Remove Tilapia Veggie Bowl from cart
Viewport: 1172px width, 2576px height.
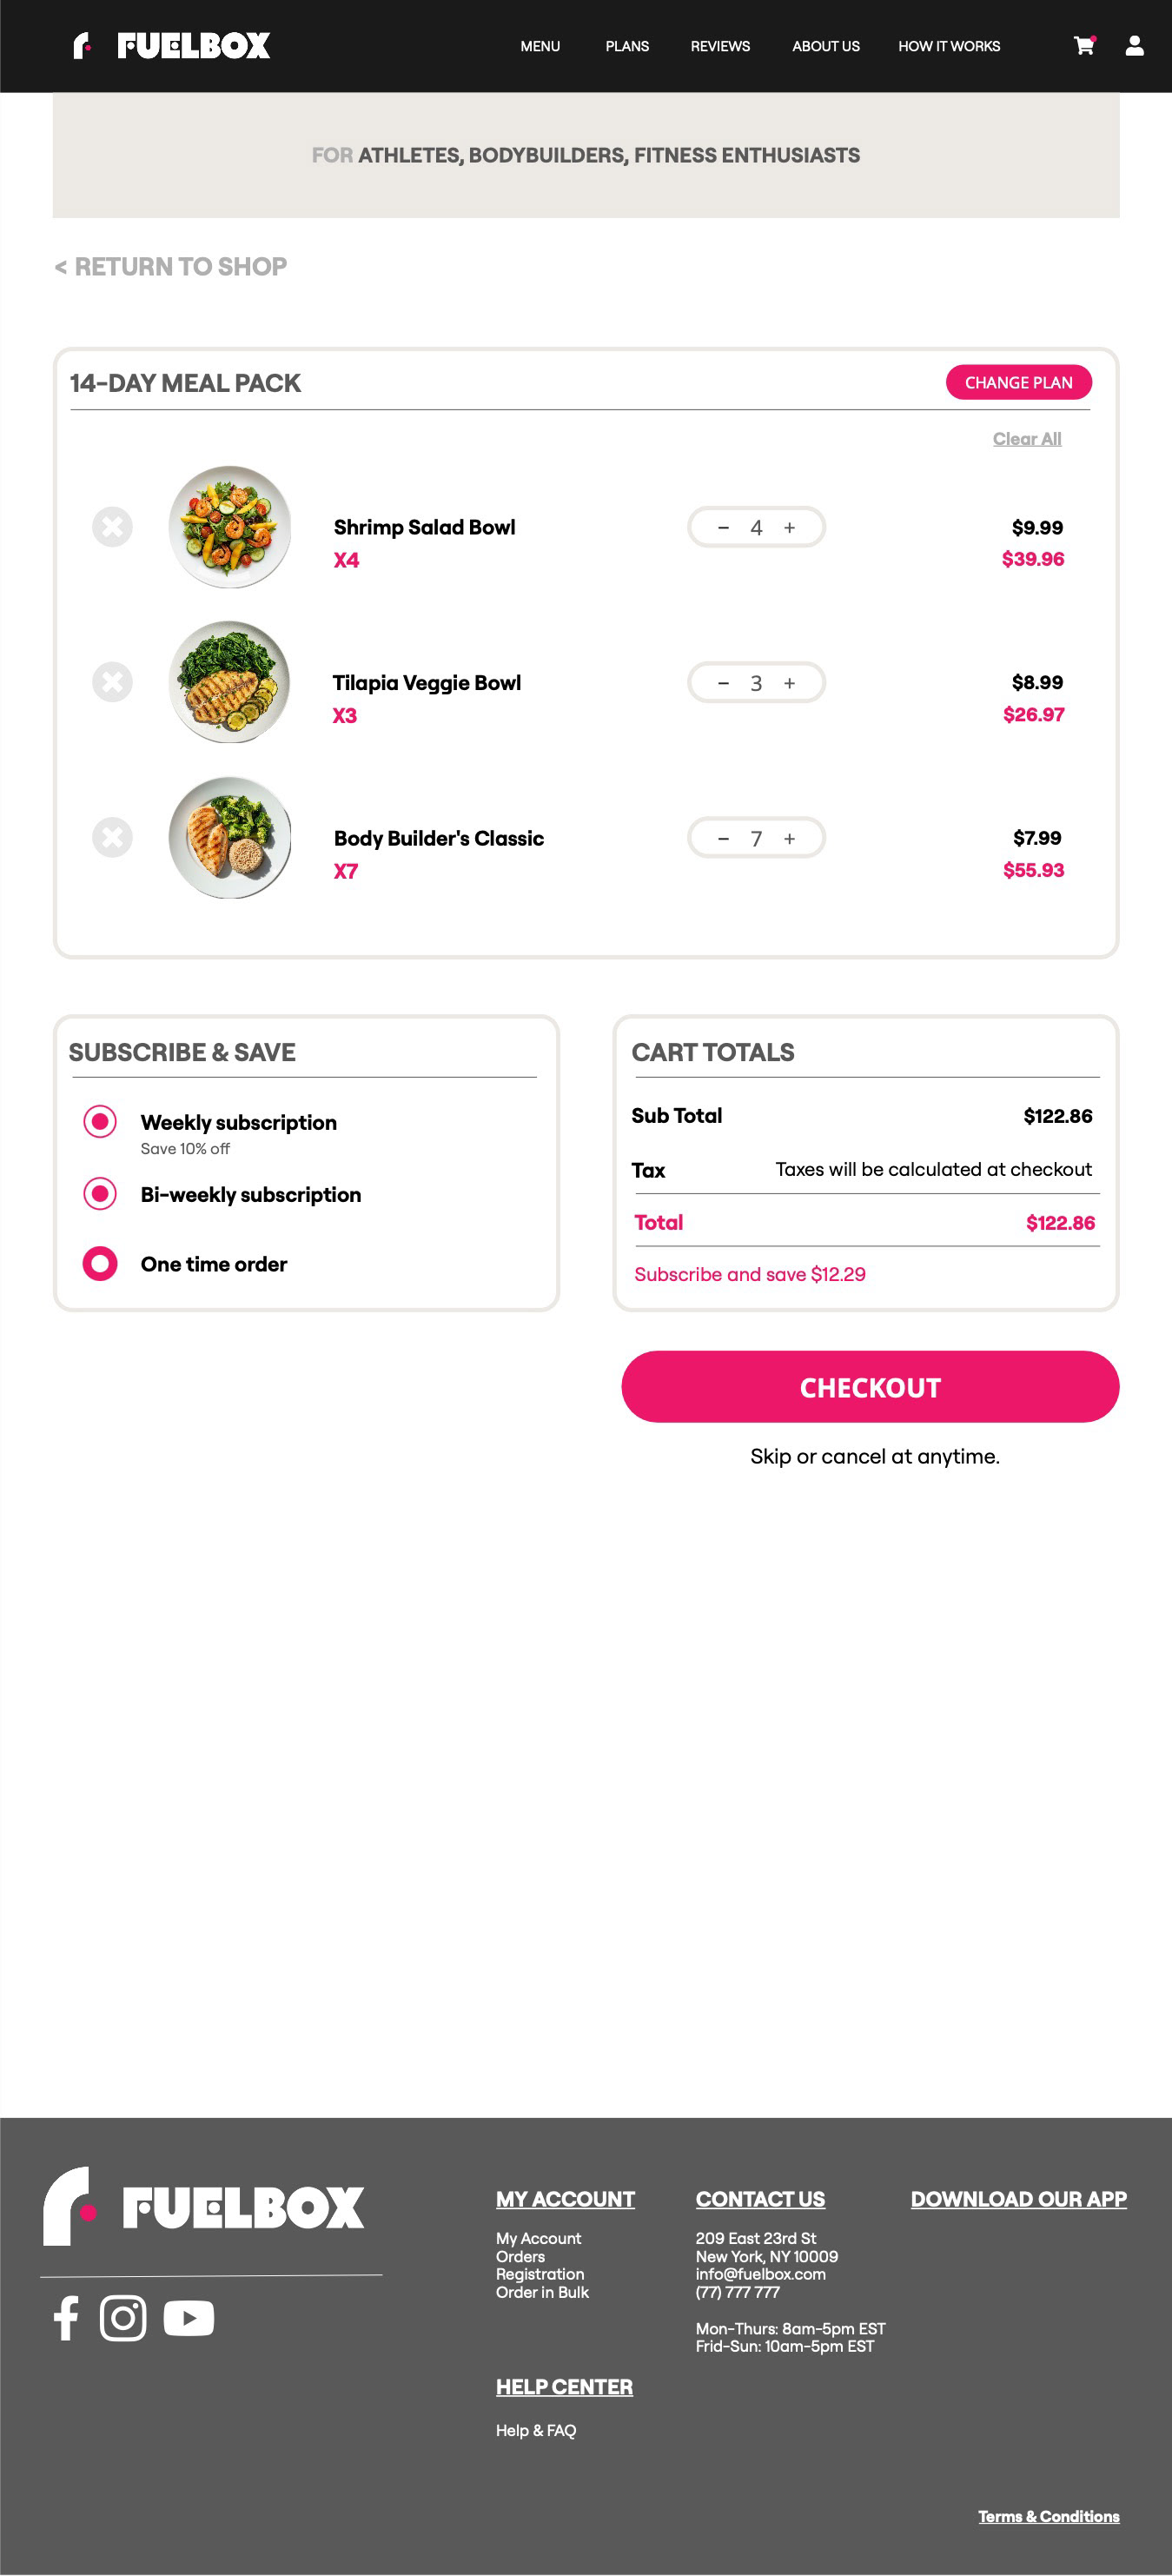click(112, 682)
